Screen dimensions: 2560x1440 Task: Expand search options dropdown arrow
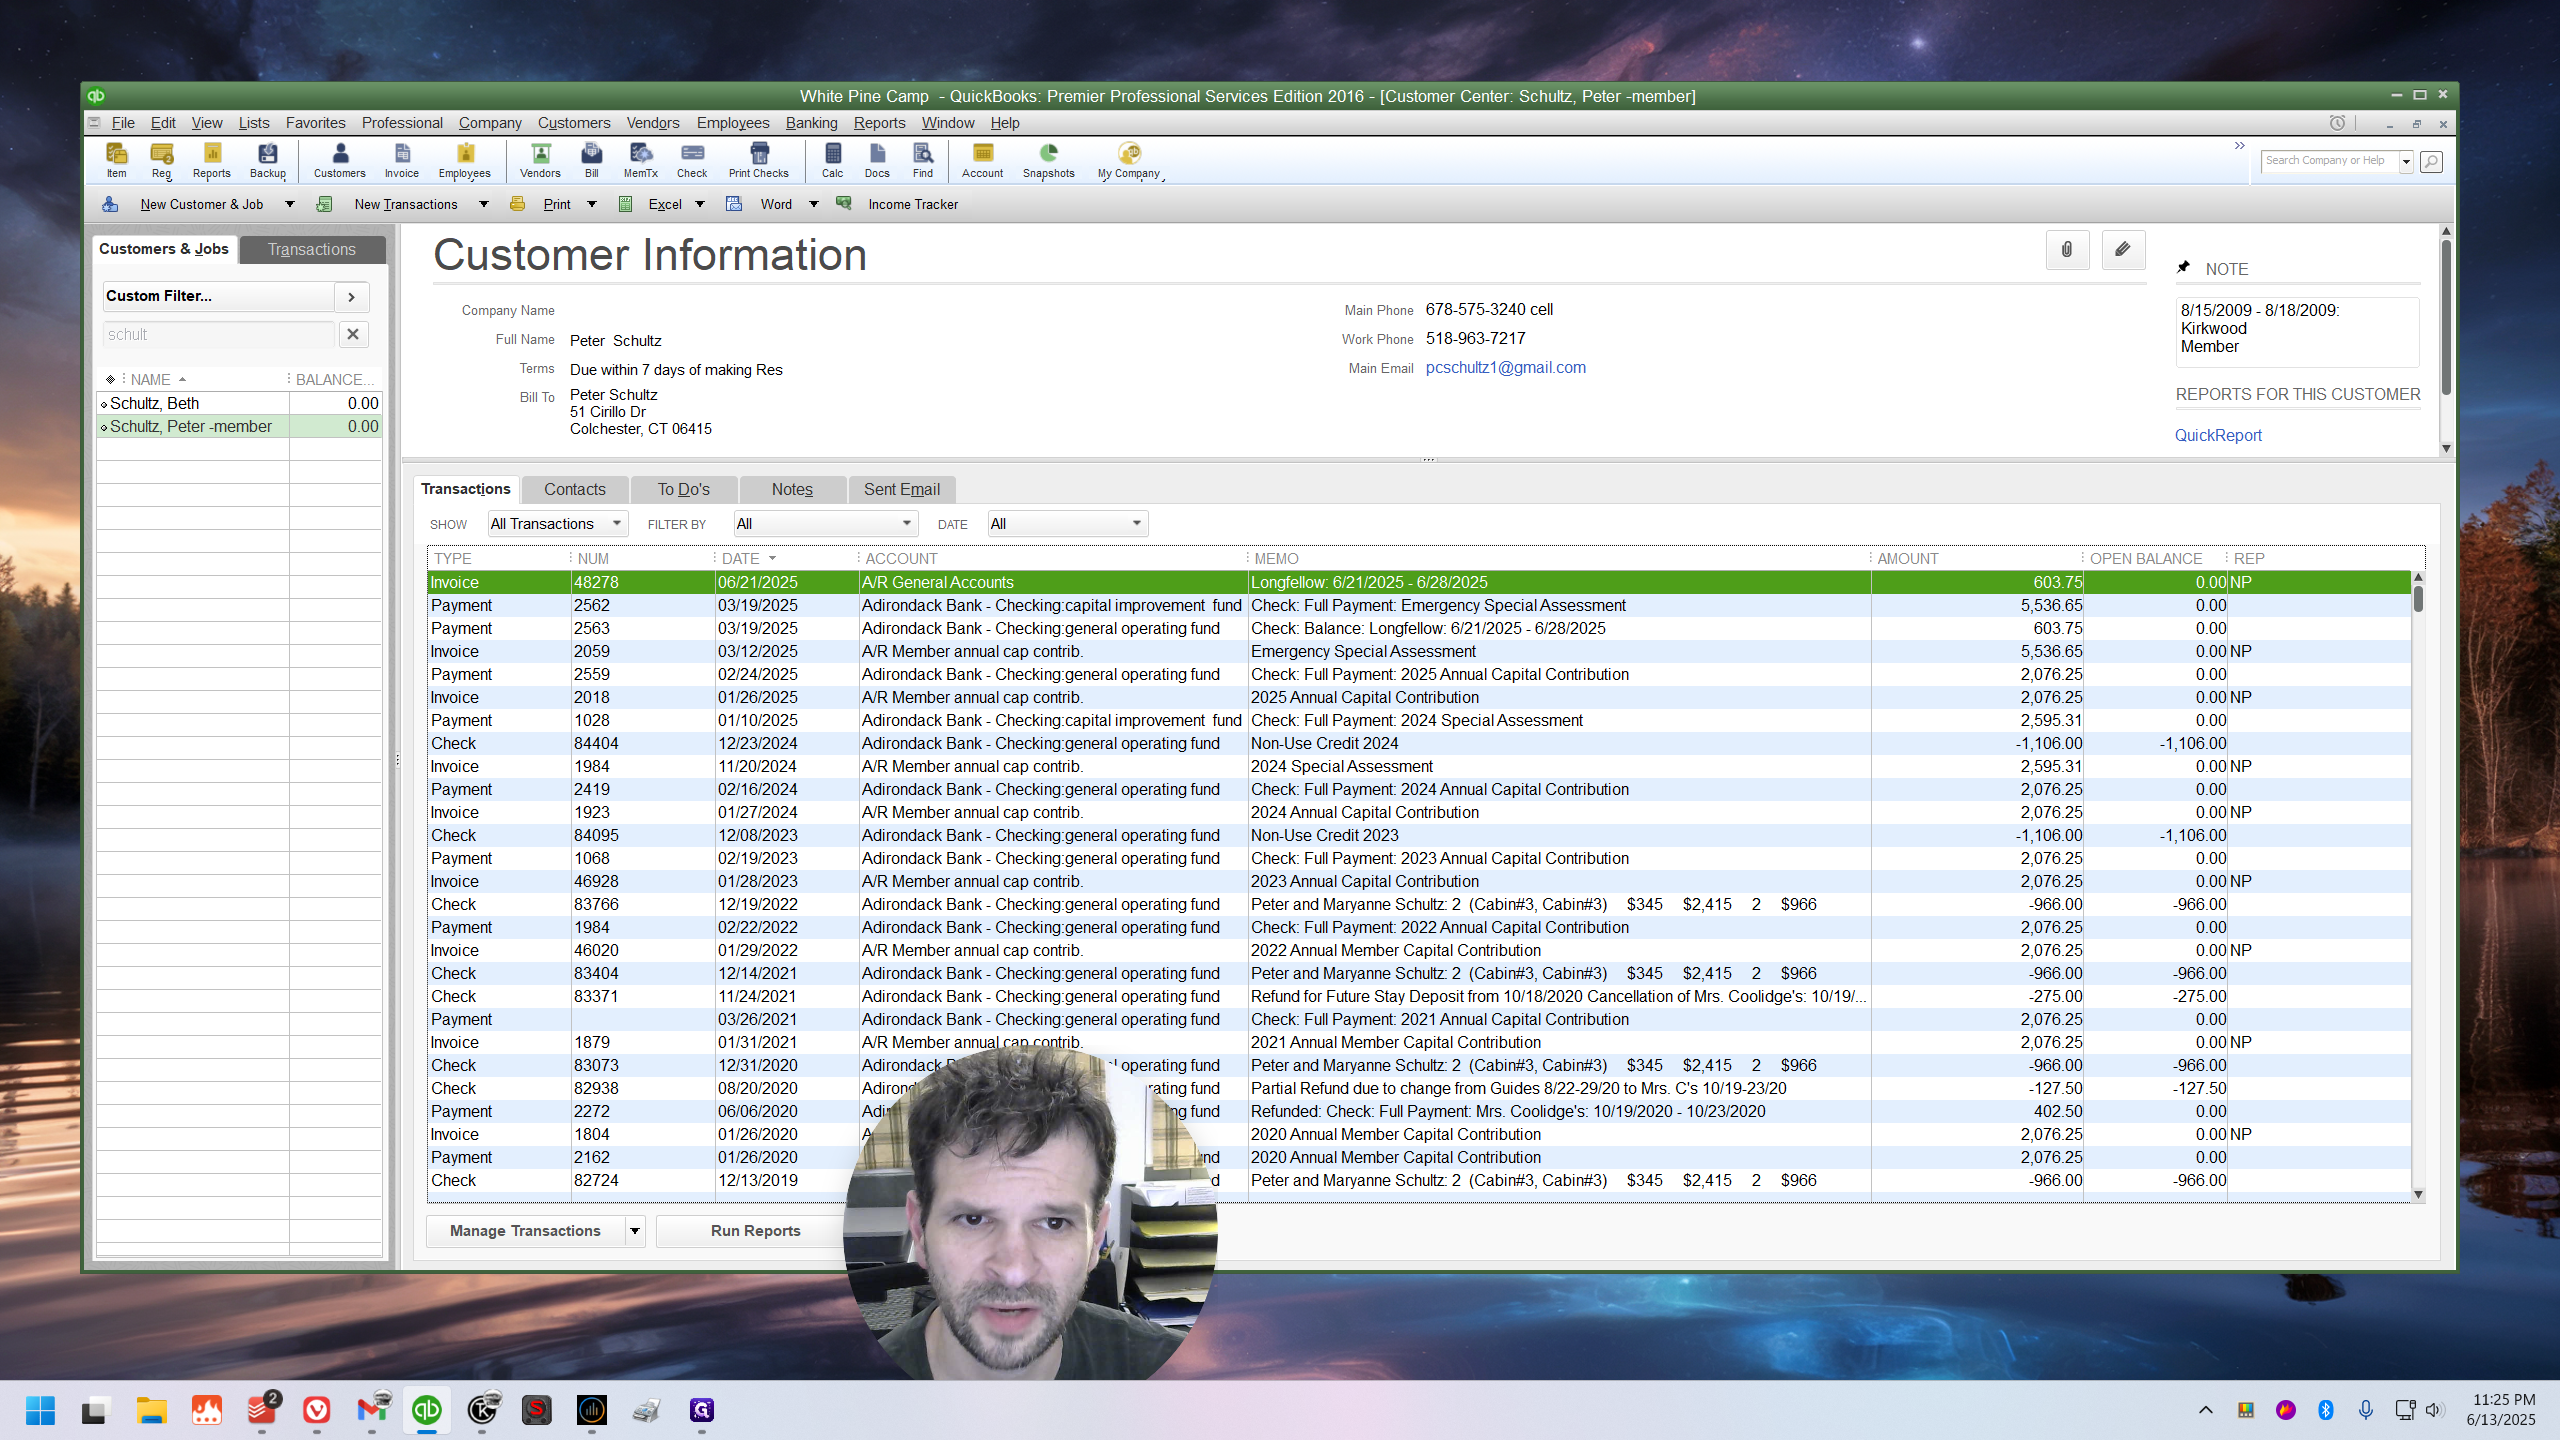point(2406,161)
